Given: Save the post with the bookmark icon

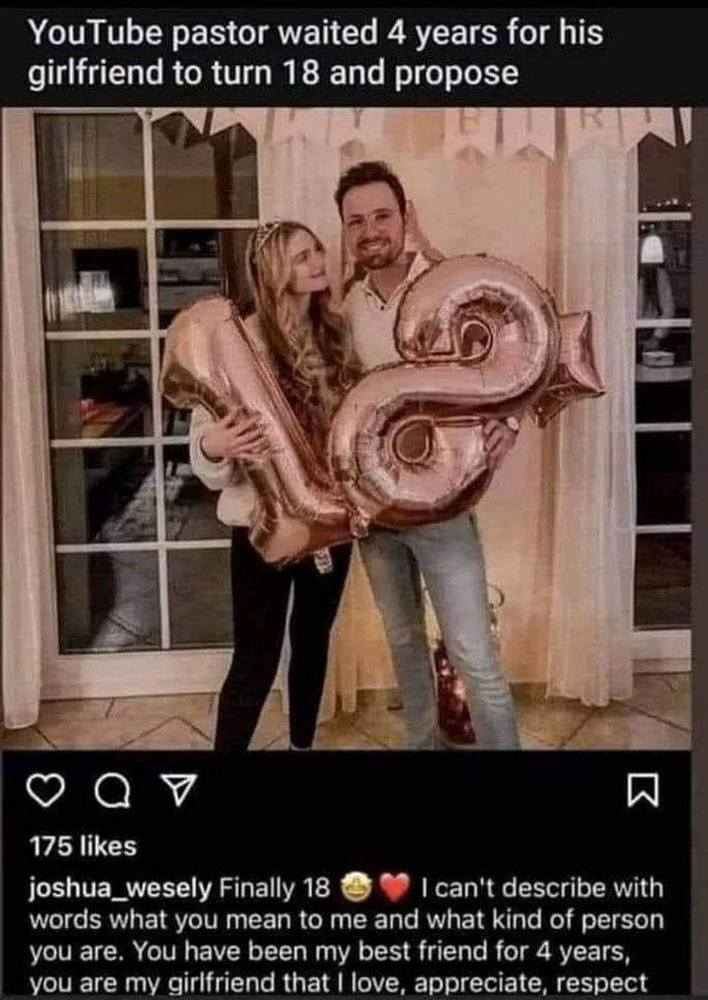Looking at the screenshot, I should coord(643,791).
